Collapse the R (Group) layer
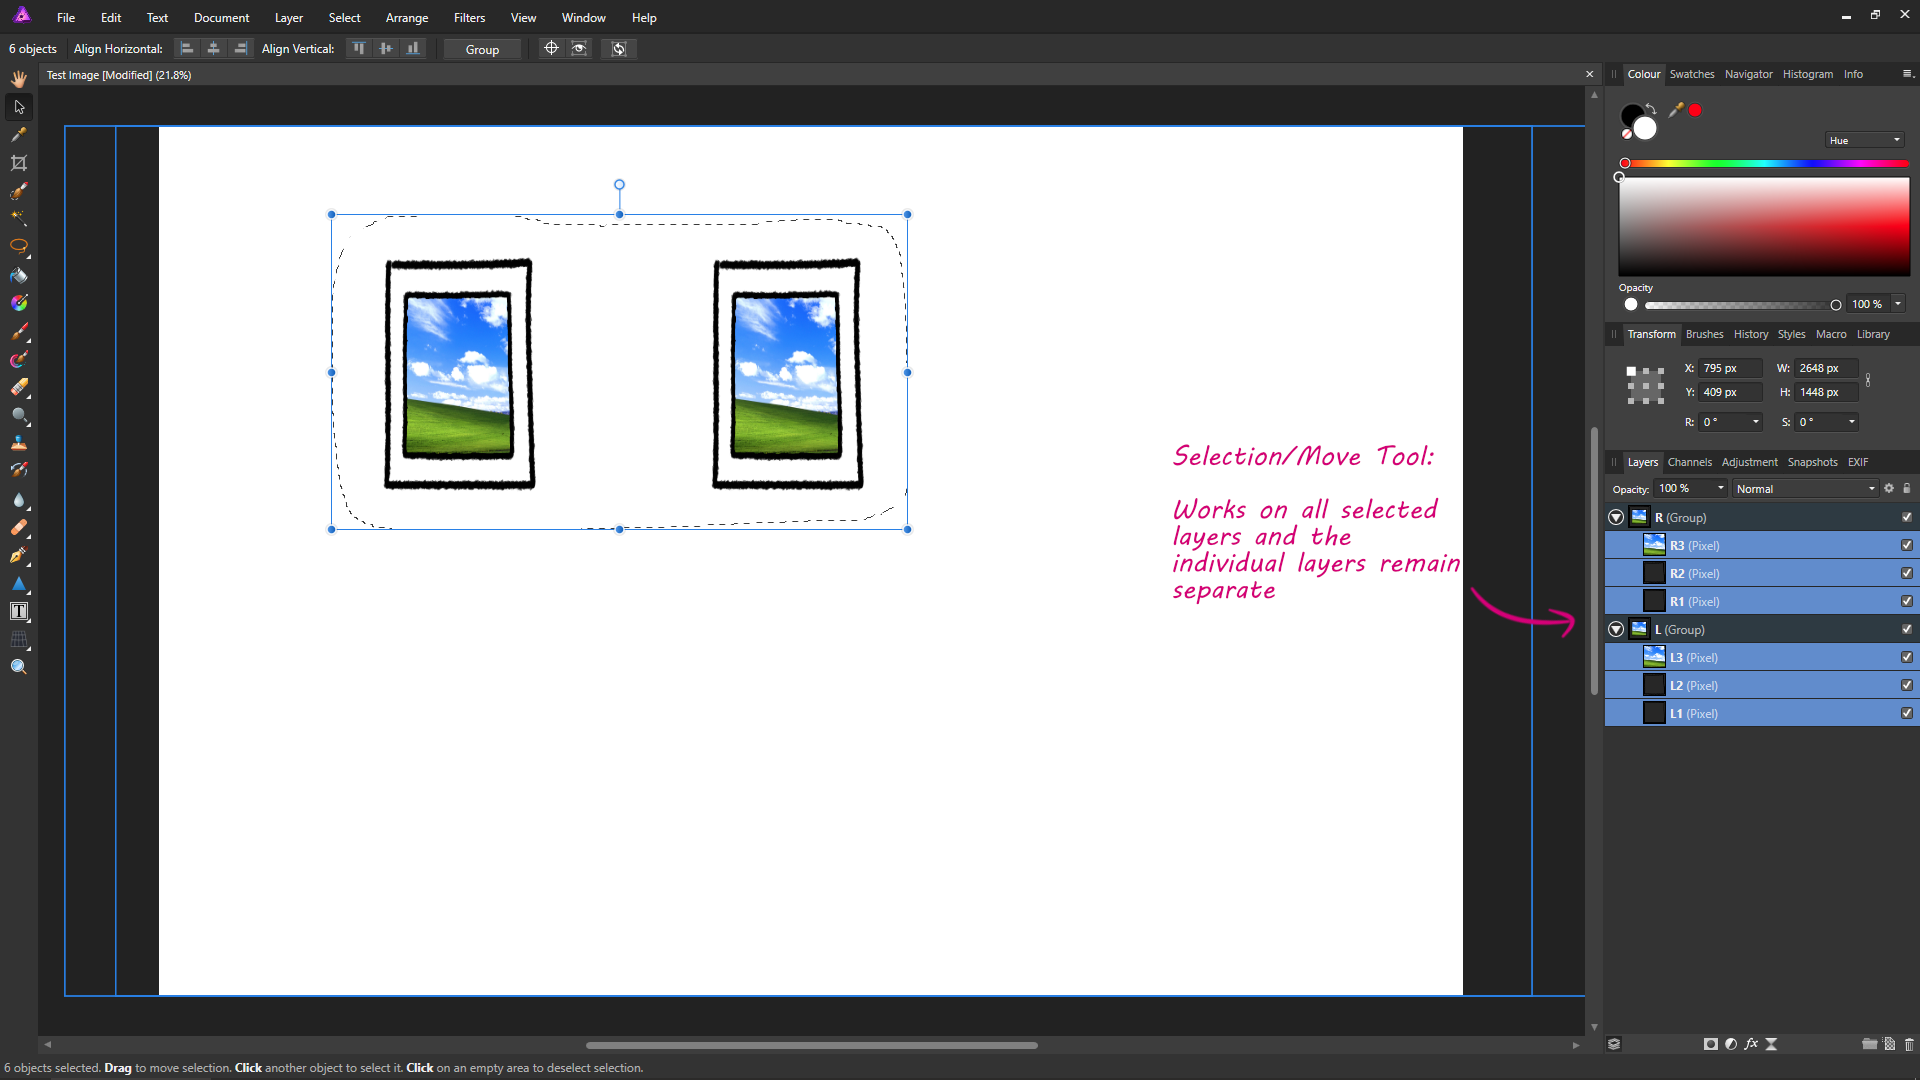Screen dimensions: 1920x1080 point(1615,517)
